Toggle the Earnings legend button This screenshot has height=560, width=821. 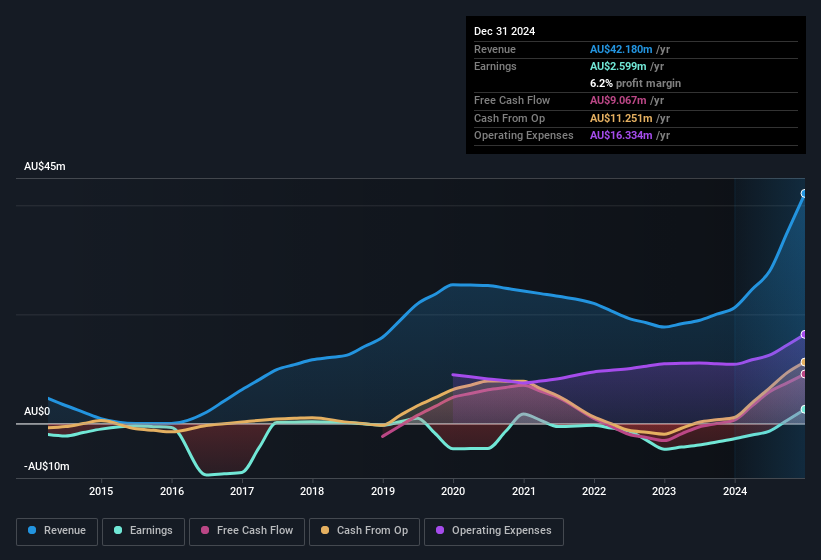tap(143, 531)
